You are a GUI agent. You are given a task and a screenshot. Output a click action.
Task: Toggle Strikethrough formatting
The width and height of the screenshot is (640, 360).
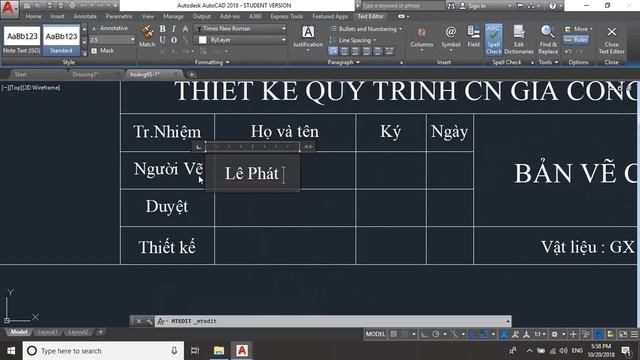point(185,29)
